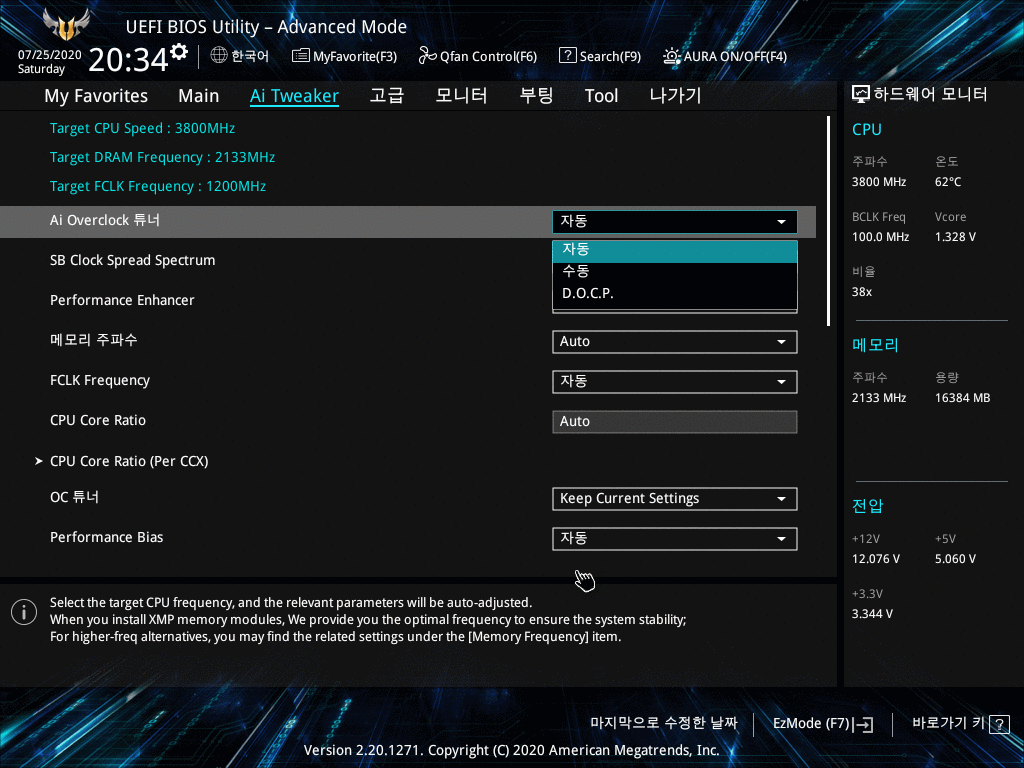Click the CPU temperature 62°C value

[x=948, y=182]
